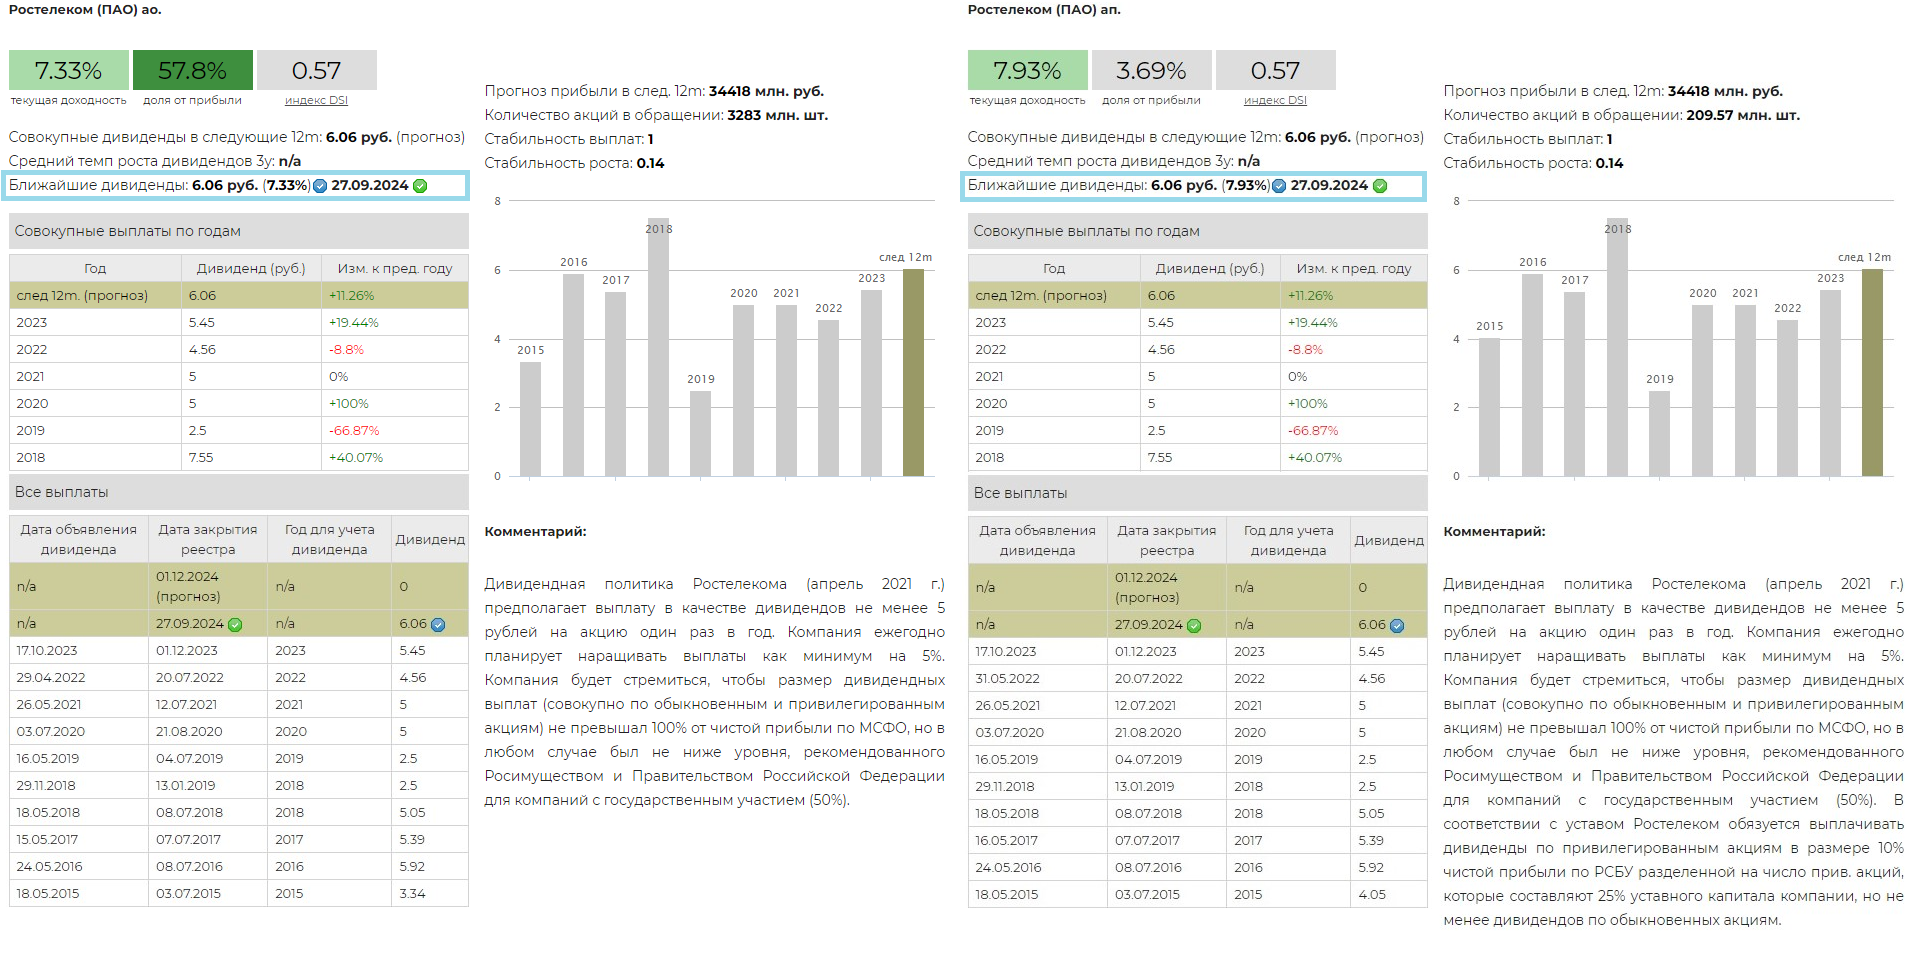Image resolution: width=1922 pixels, height=961 pixels.
Task: Click the 2018 bar in ап dividend chart
Action: pos(1617,347)
